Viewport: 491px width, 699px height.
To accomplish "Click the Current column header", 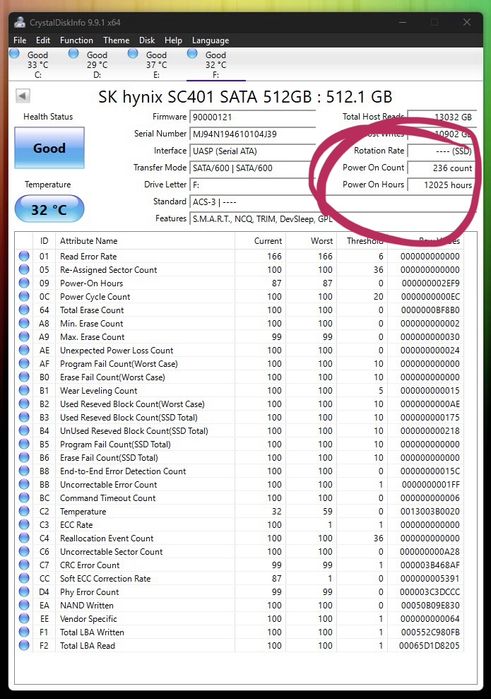I will coord(260,241).
